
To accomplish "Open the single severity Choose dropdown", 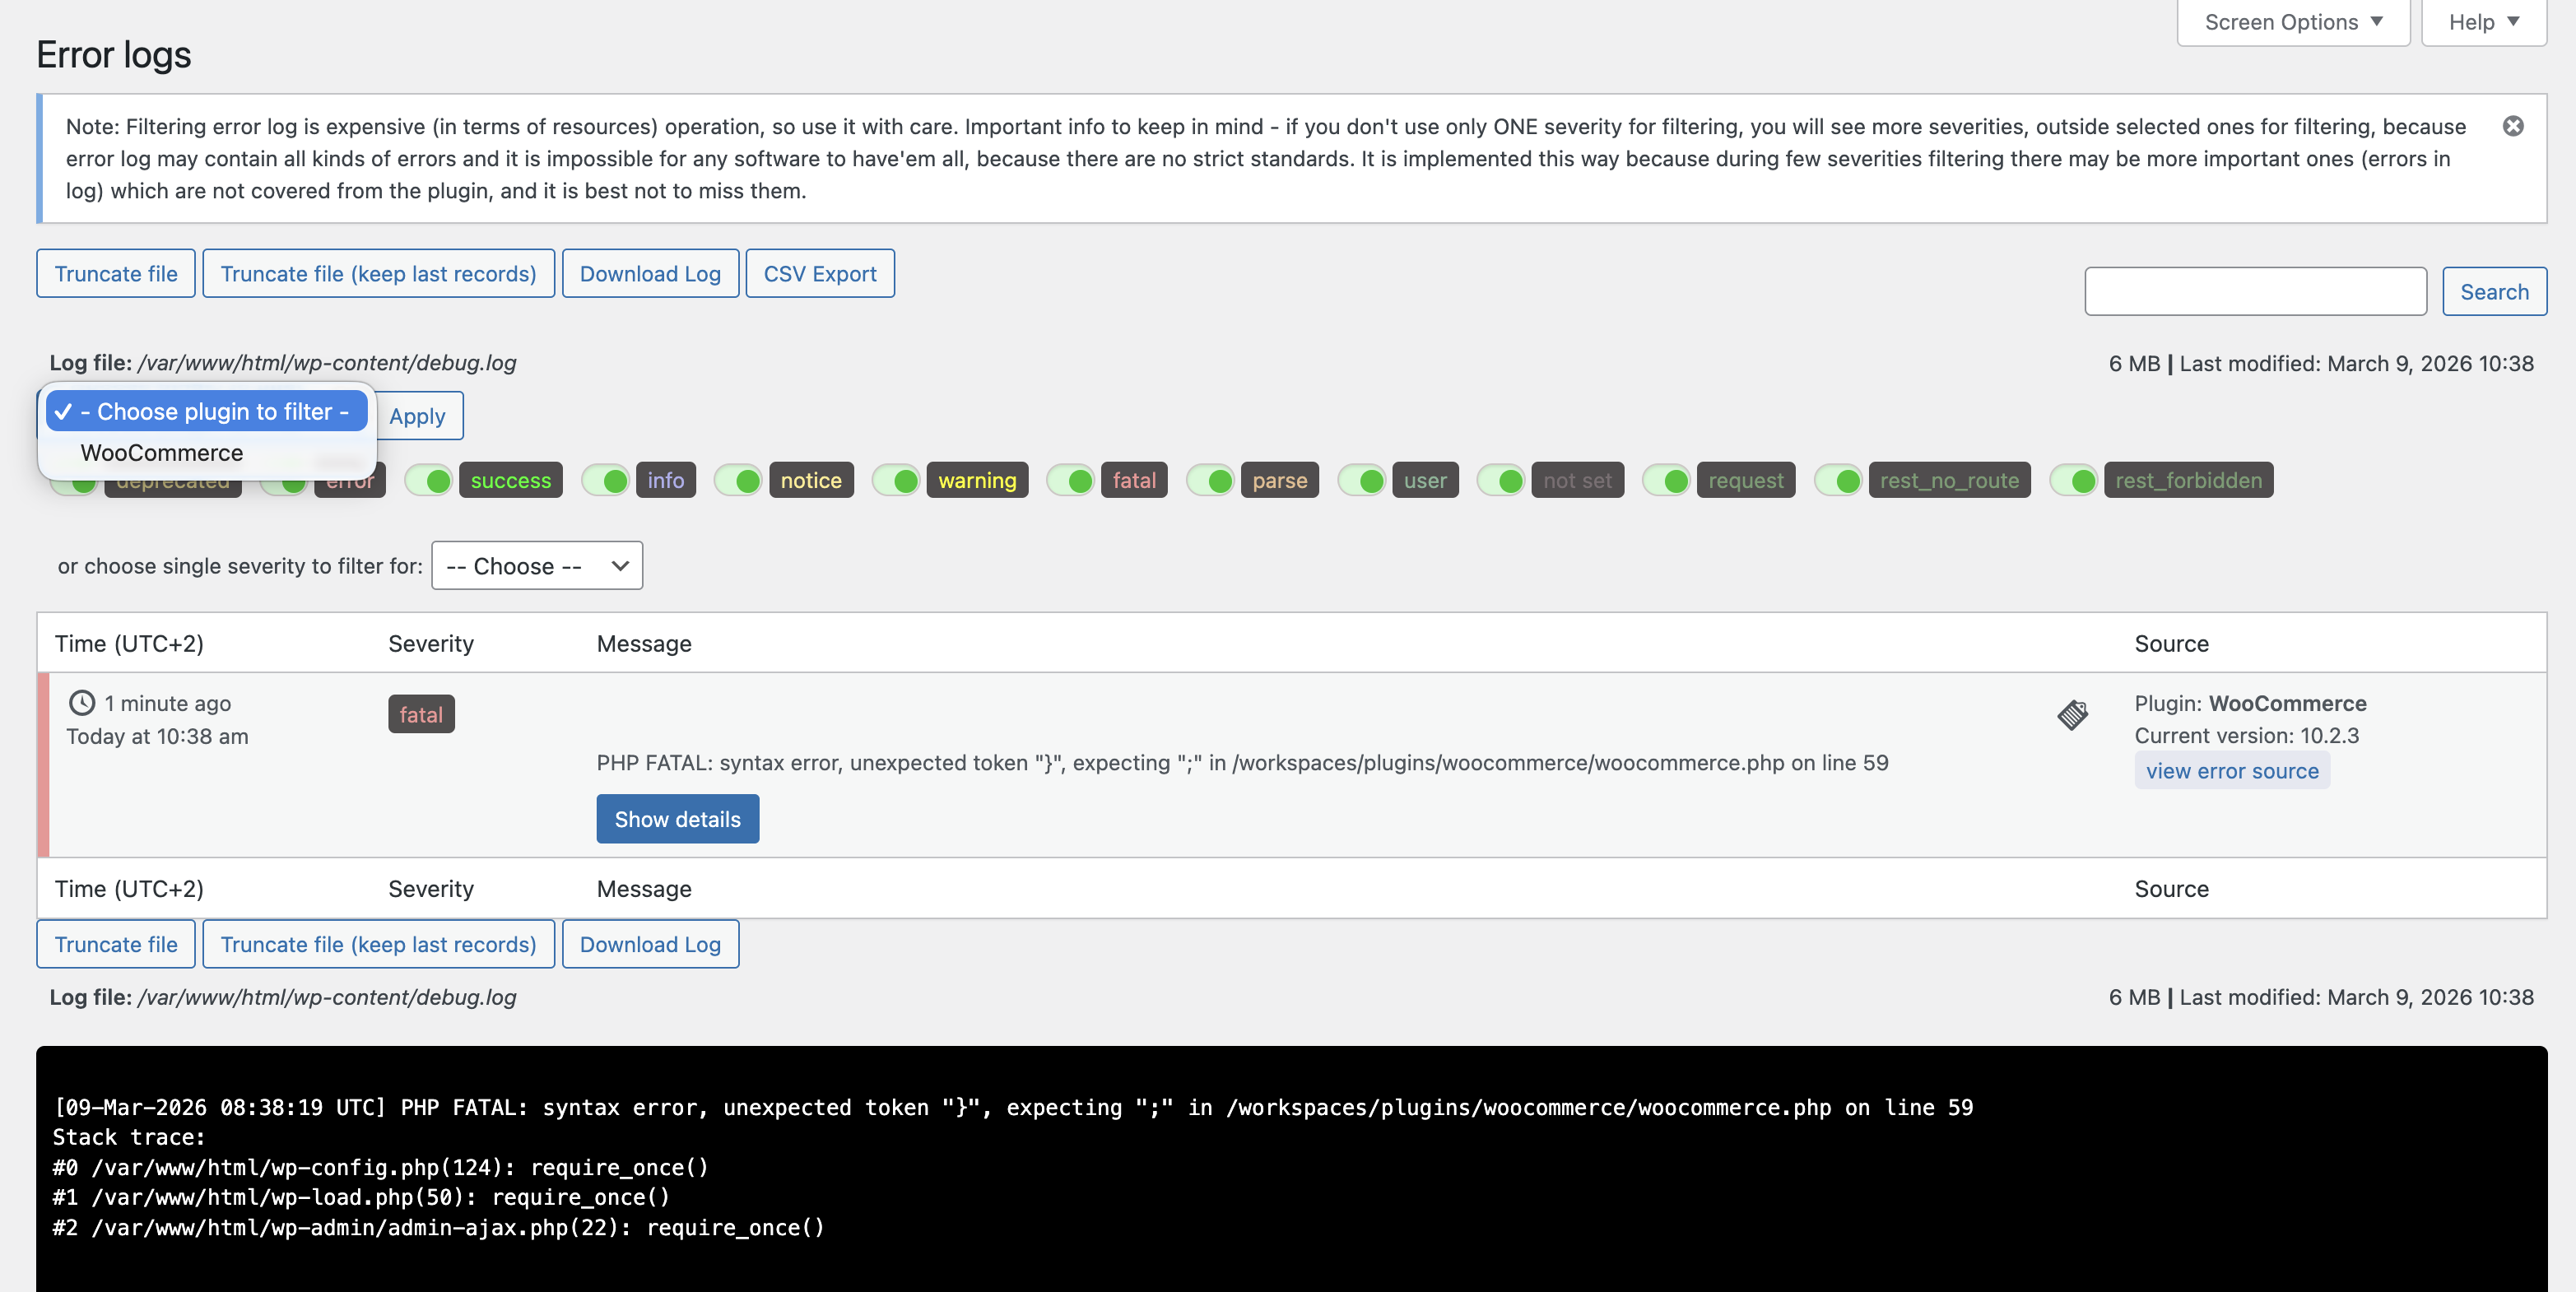I will point(537,566).
